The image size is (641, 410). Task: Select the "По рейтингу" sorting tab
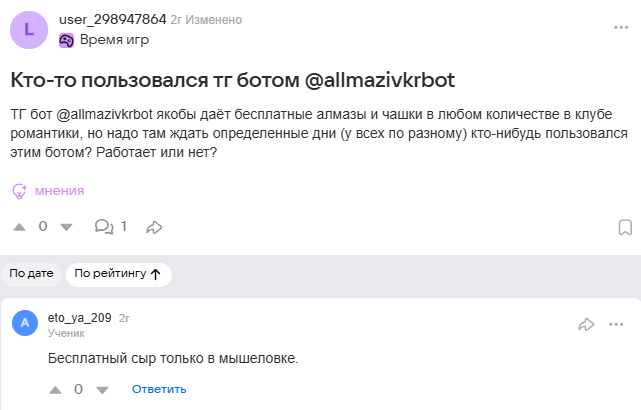[x=118, y=273]
